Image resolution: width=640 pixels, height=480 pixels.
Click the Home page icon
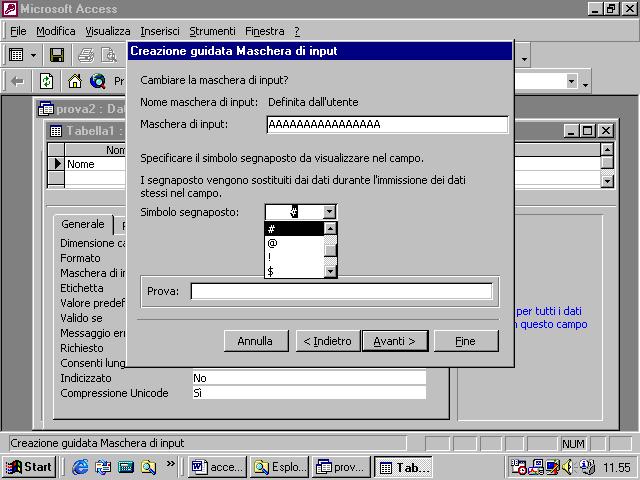(75, 81)
